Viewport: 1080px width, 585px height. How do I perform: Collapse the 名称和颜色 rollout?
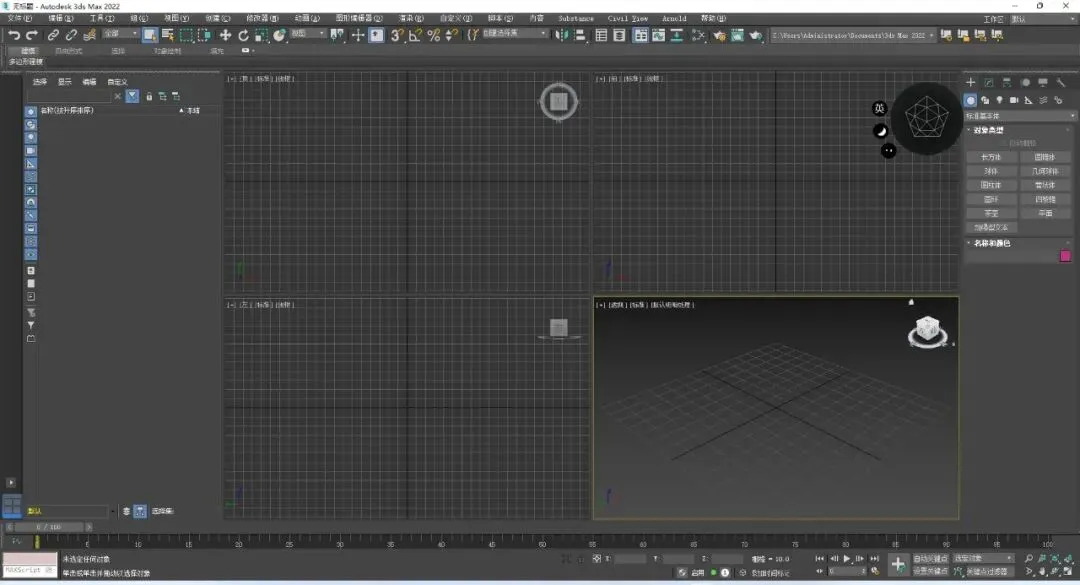pyautogui.click(x=992, y=243)
